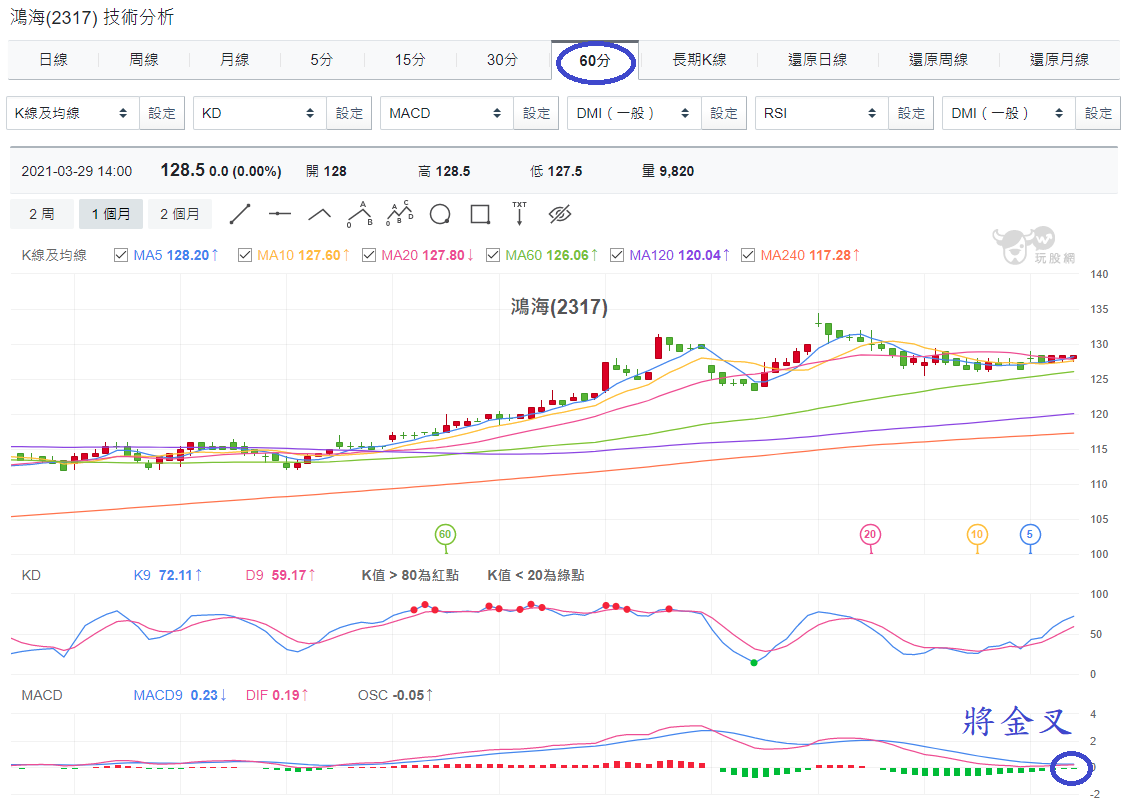Open the MACD indicator dropdown
The image size is (1141, 798).
click(447, 113)
